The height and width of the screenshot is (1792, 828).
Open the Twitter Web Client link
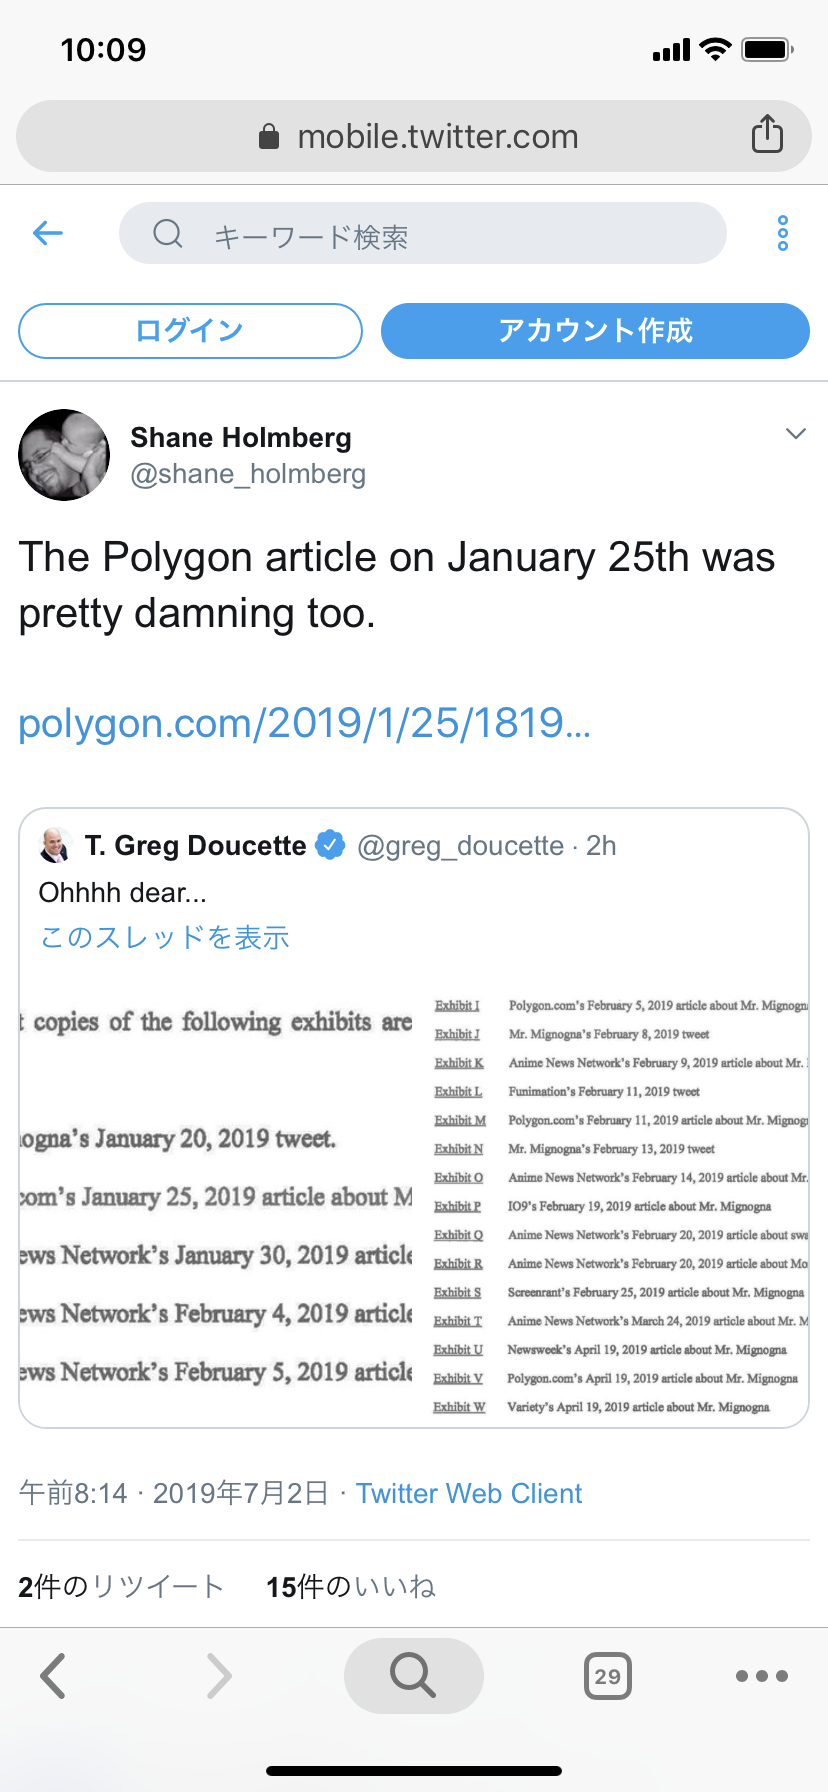(x=469, y=1493)
